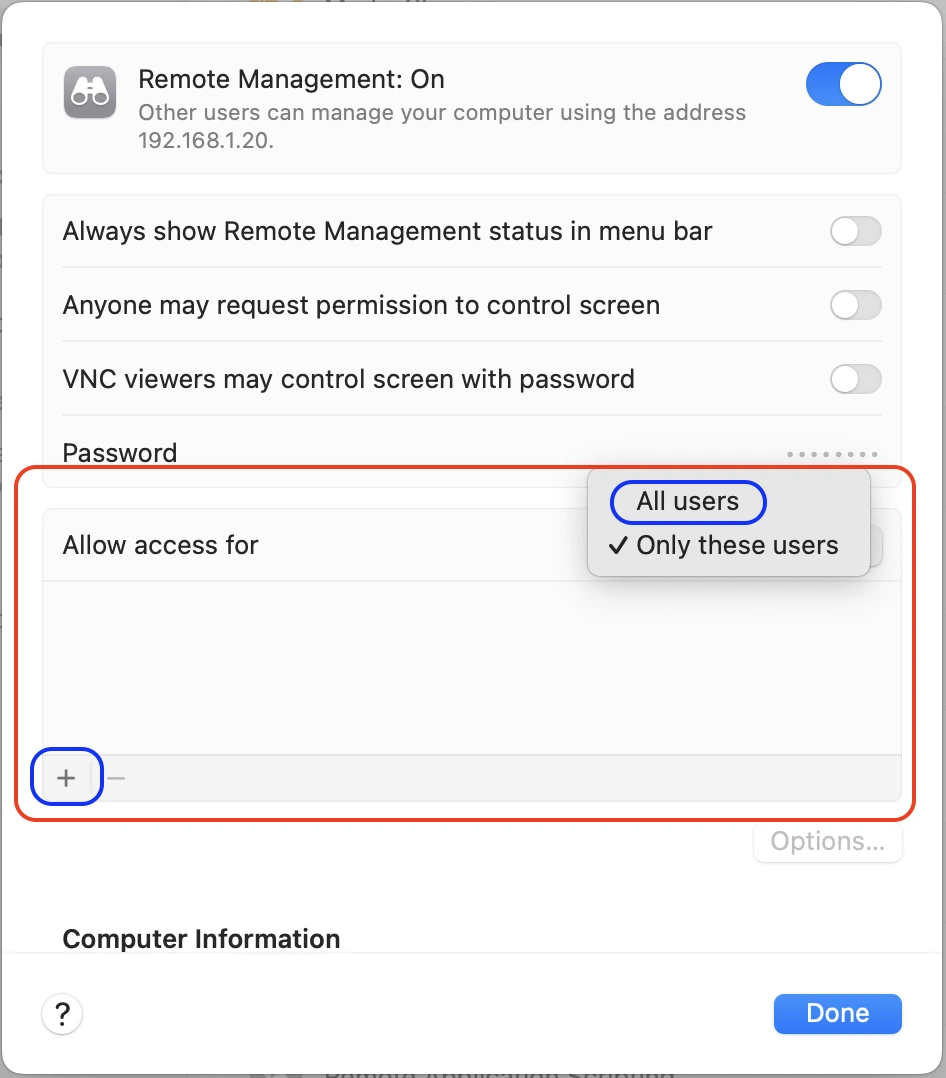This screenshot has height=1078, width=946.
Task: Choose All users from the popup menu
Action: pyautogui.click(x=688, y=501)
